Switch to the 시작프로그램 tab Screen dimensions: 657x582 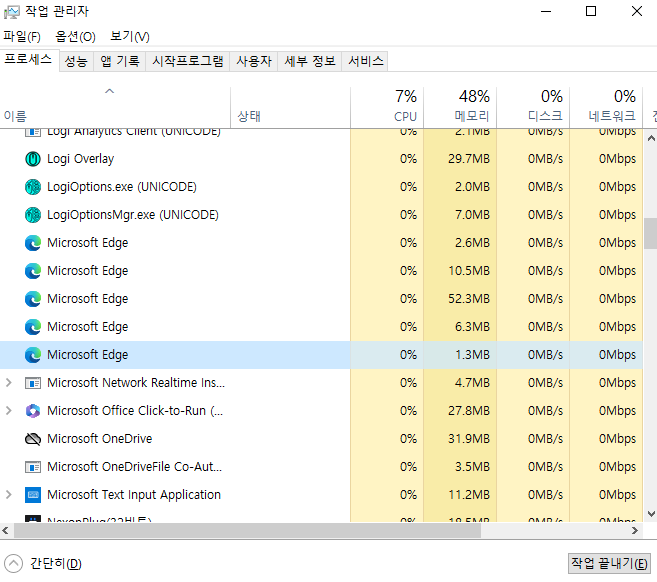click(x=188, y=62)
